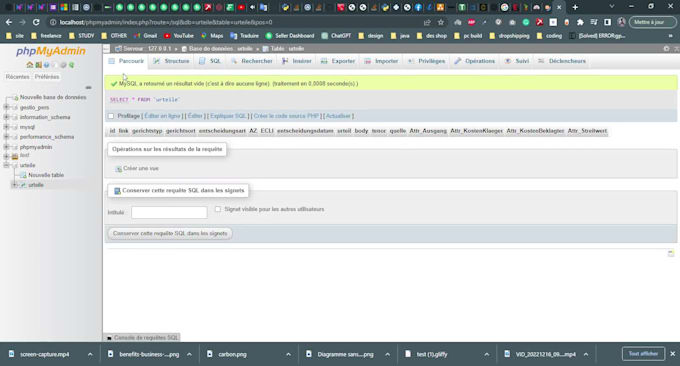Expand the information_schema database node
The height and width of the screenshot is (366, 680).
point(6,117)
